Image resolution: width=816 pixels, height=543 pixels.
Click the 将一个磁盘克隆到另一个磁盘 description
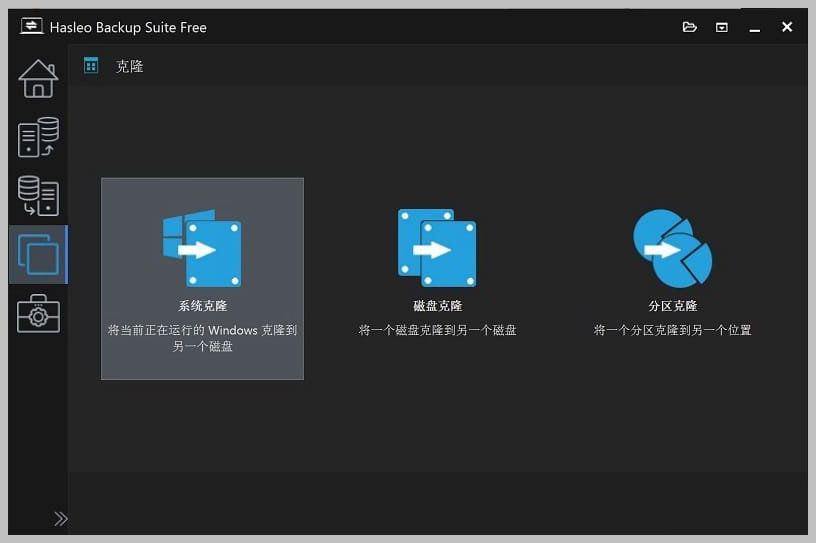[437, 330]
